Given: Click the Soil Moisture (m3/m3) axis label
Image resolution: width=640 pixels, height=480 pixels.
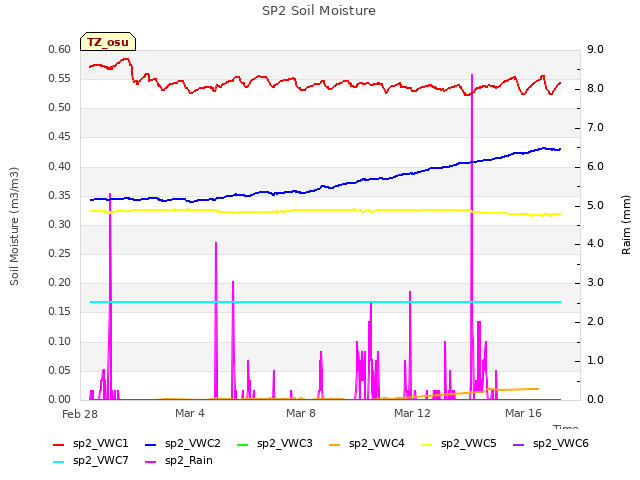Looking at the screenshot, I should (14, 226).
